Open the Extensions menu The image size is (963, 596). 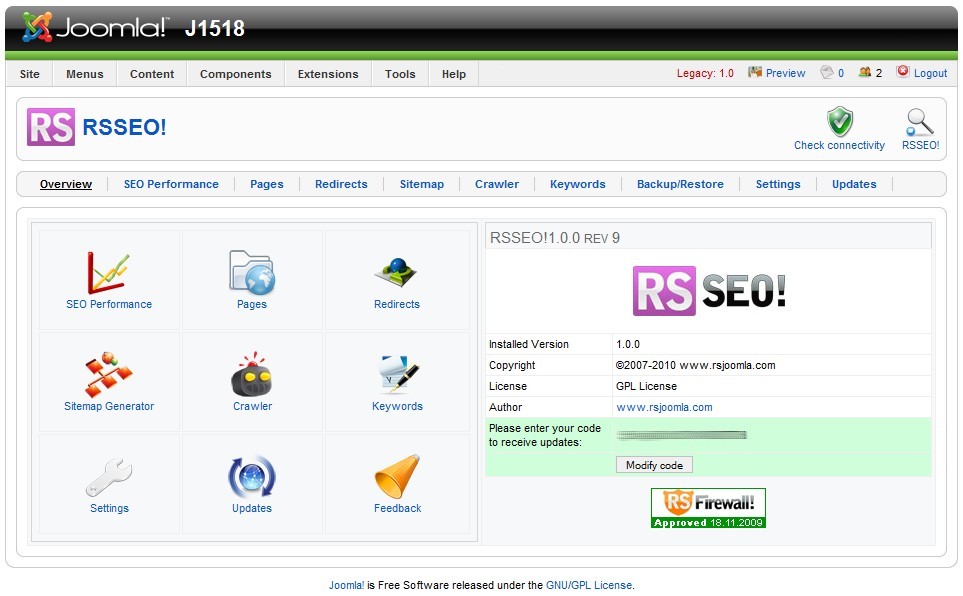pos(328,74)
